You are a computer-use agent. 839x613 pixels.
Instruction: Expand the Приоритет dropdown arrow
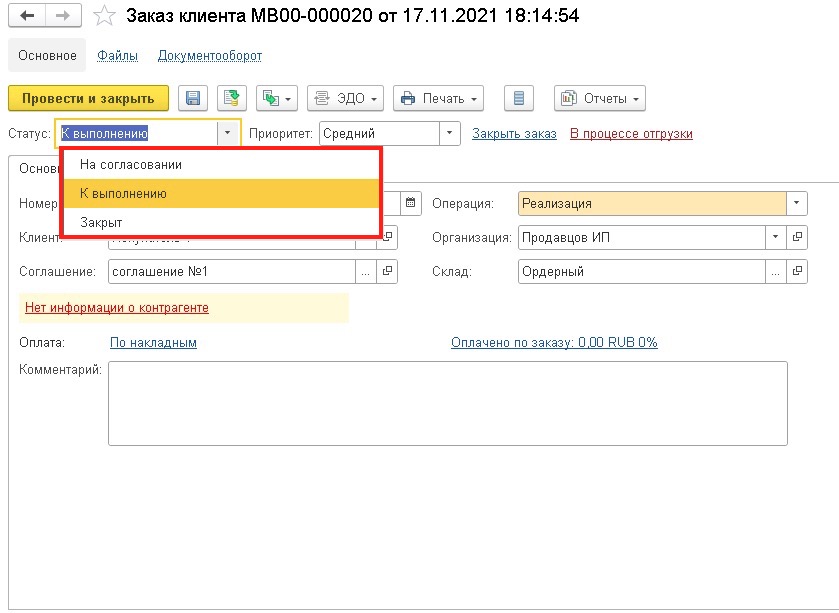pyautogui.click(x=449, y=133)
